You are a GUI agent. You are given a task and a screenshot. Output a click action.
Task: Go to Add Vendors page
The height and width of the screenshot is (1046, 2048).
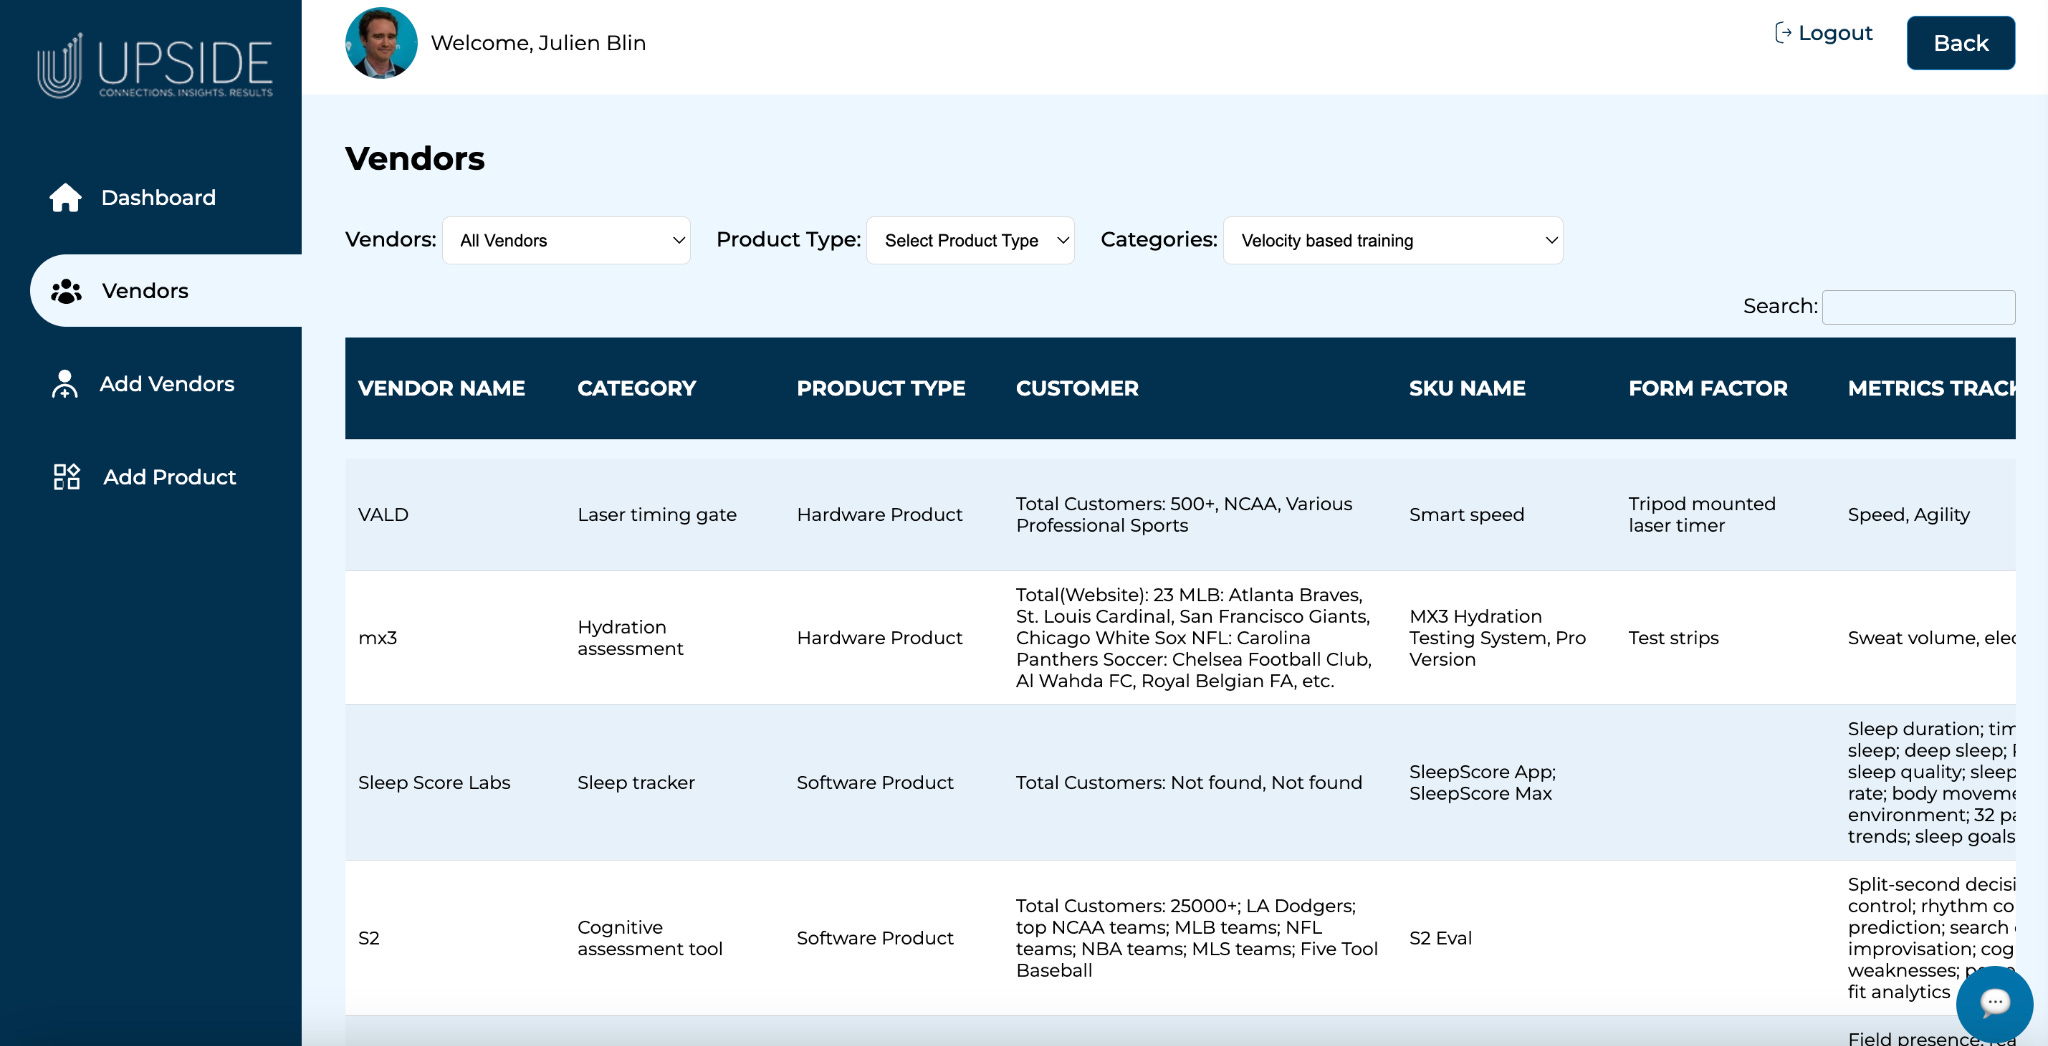click(167, 384)
